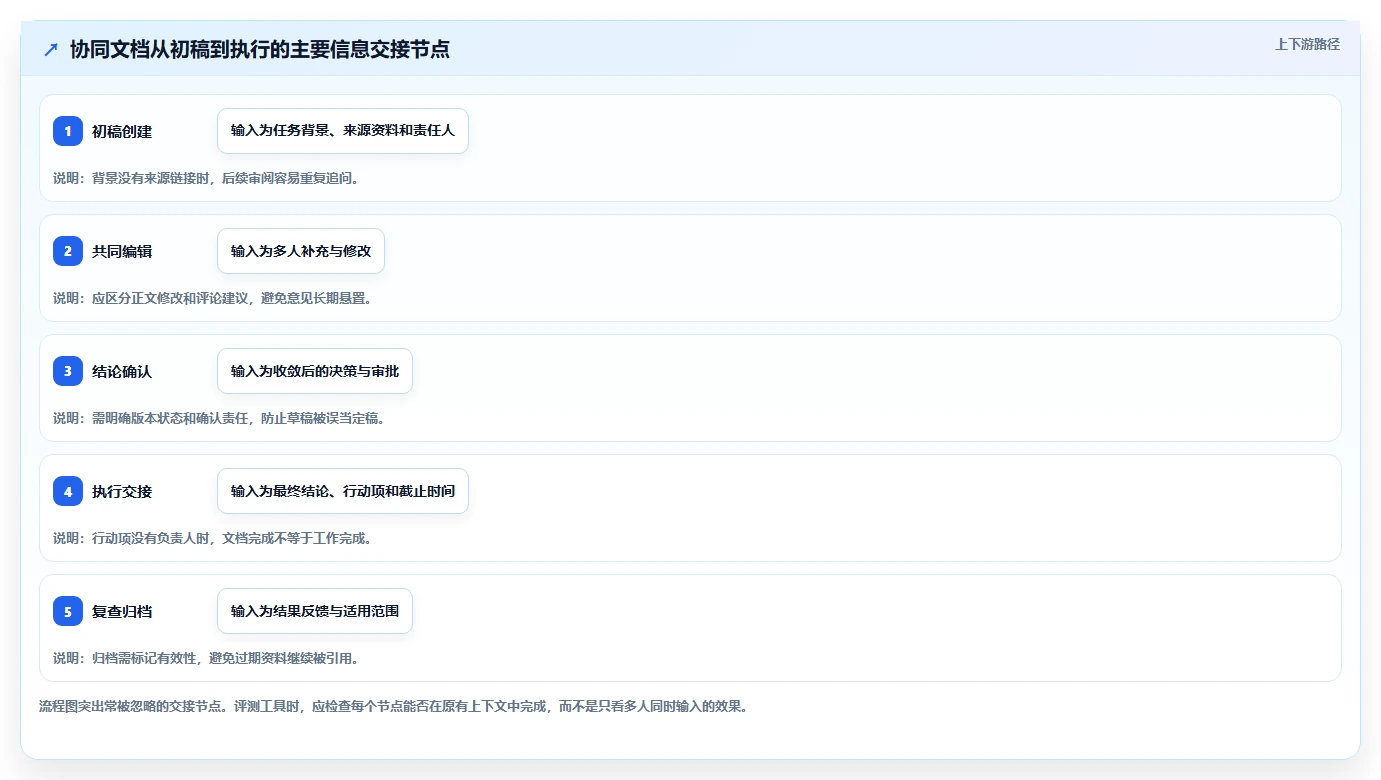This screenshot has width=1381, height=780.
Task: Click the note about 行动项没有负责人时
Action: click(213, 538)
